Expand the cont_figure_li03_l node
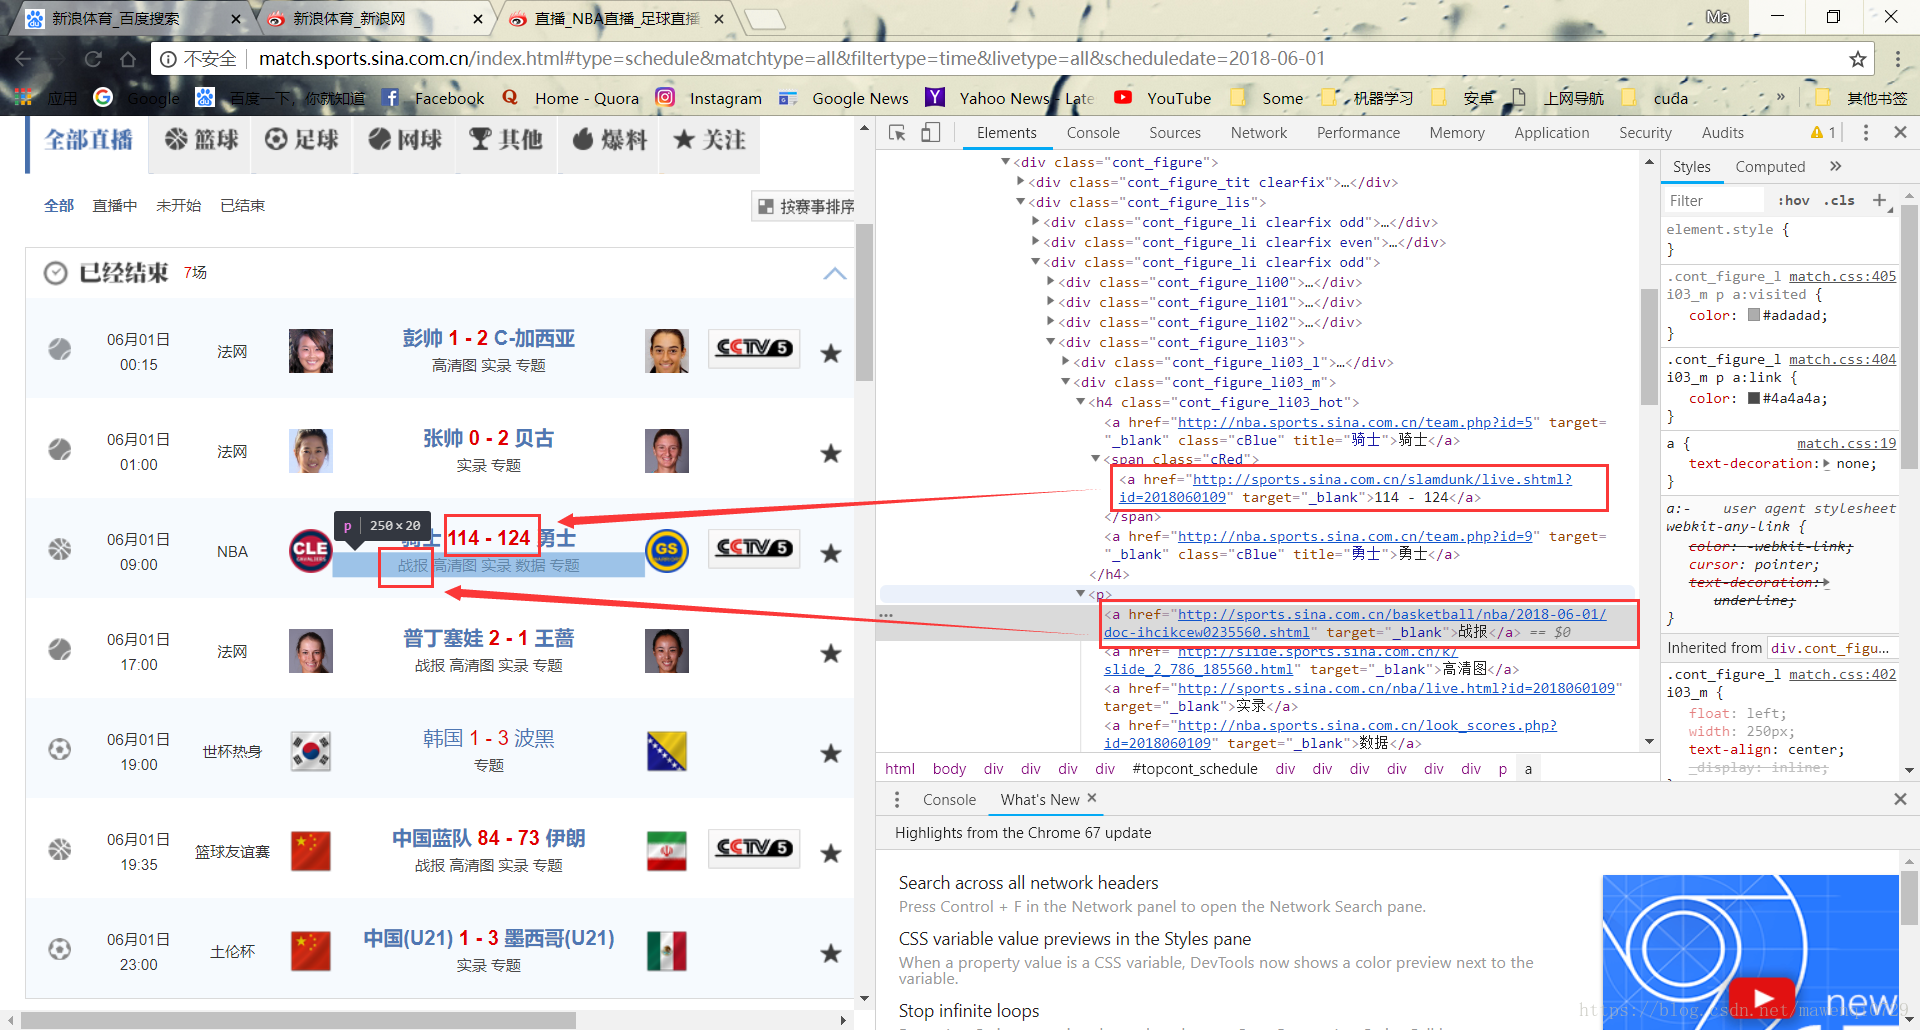This screenshot has width=1920, height=1030. coord(1066,362)
